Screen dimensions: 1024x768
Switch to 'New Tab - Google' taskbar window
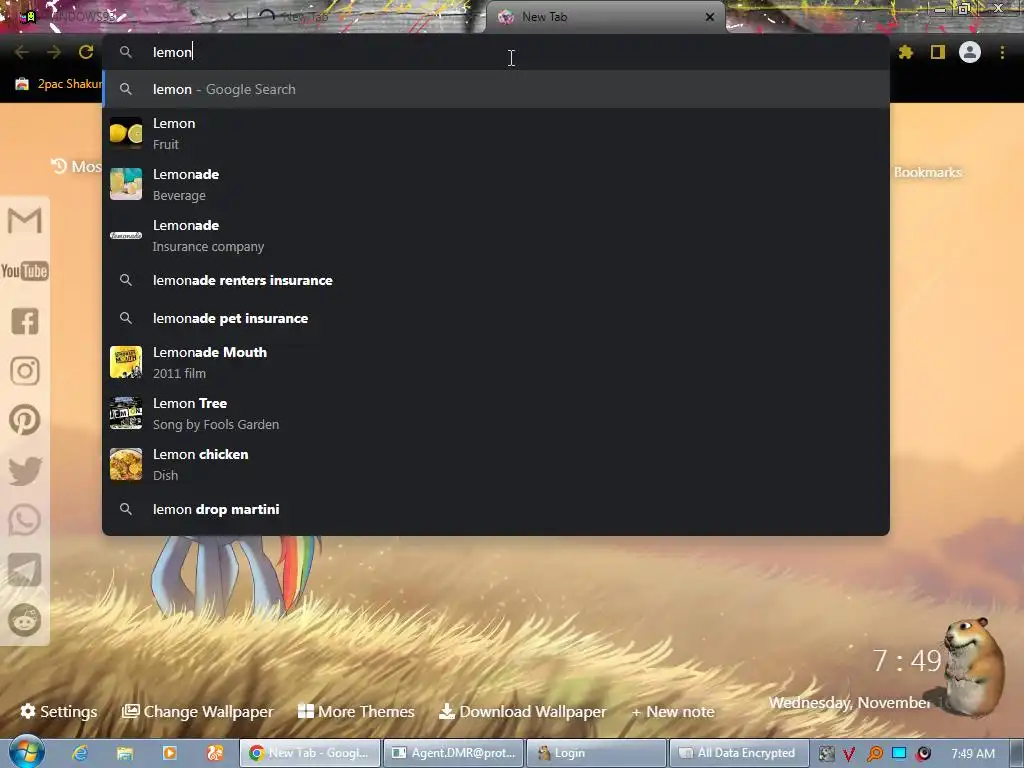[x=310, y=753]
